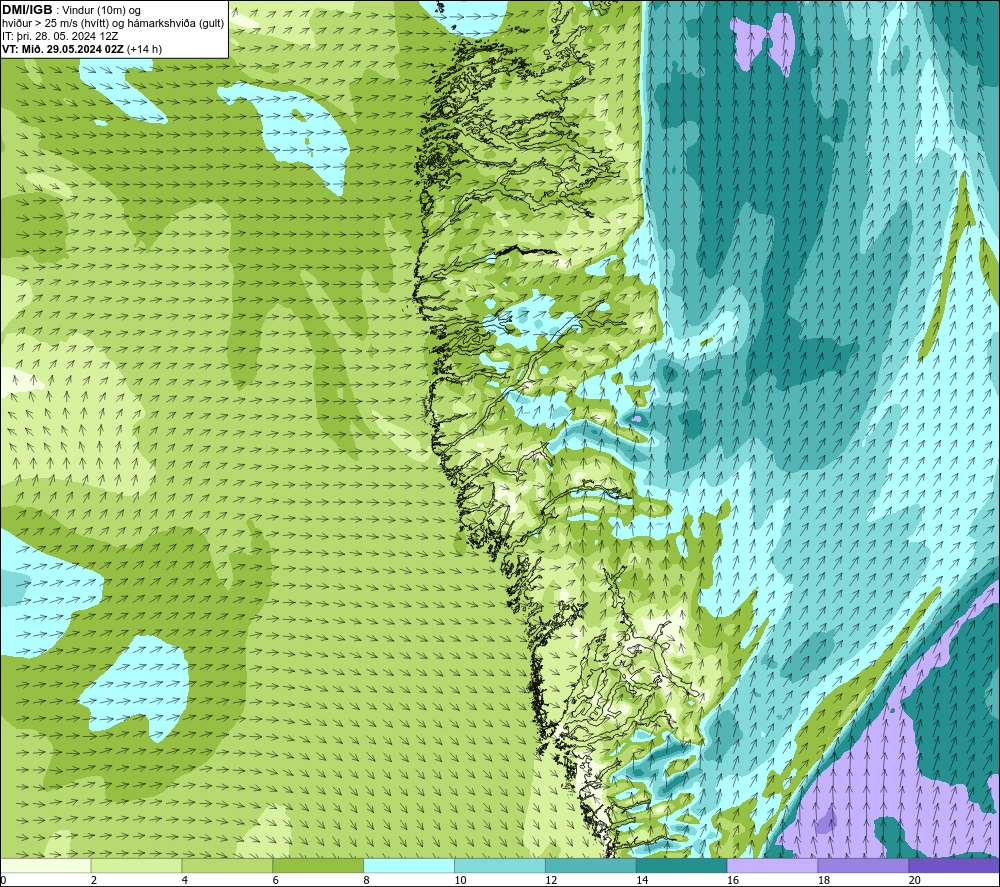Click the '20' label under the color scale

pos(915,880)
